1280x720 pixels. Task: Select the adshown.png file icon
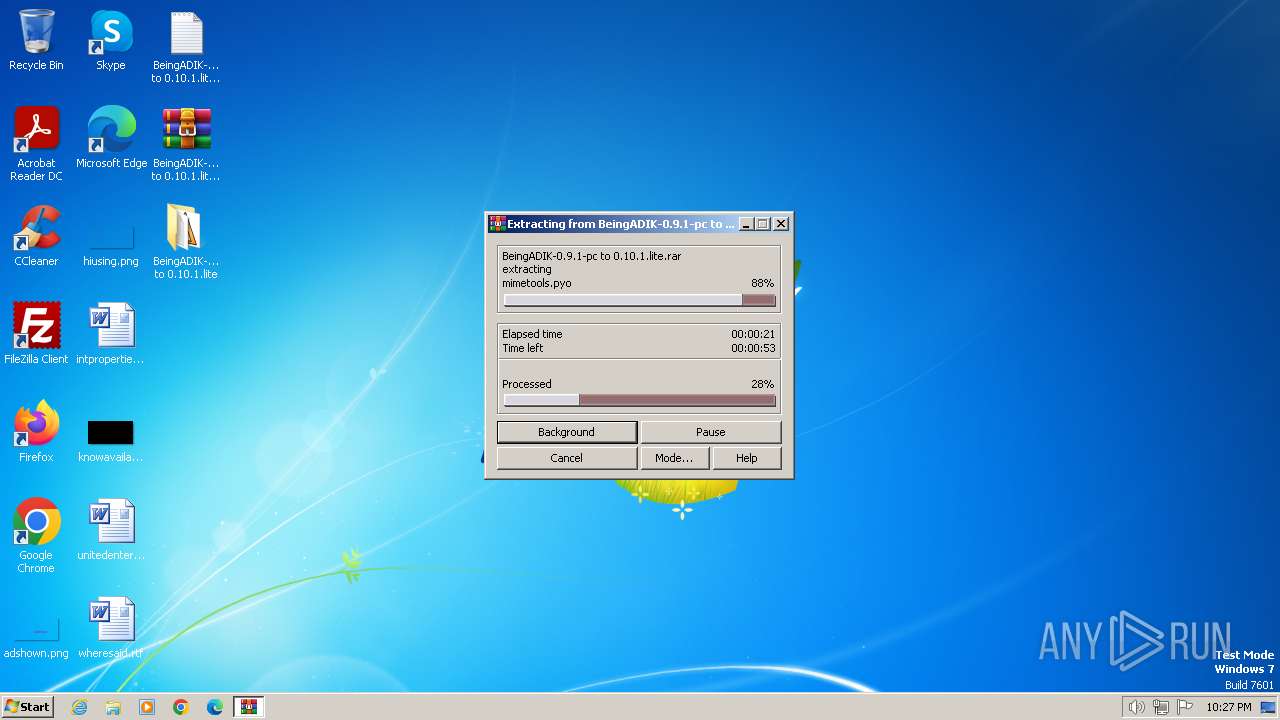(x=36, y=640)
